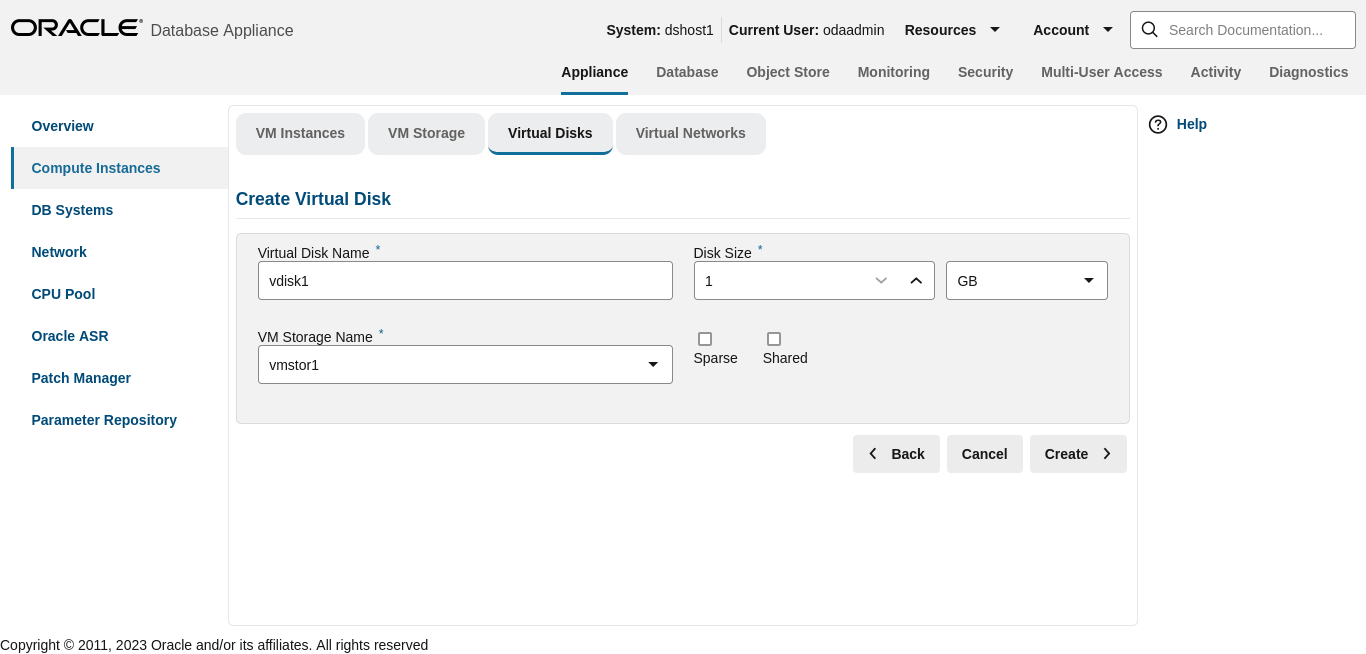
Task: Open the VM Storage Name dropdown
Action: pyautogui.click(x=654, y=364)
